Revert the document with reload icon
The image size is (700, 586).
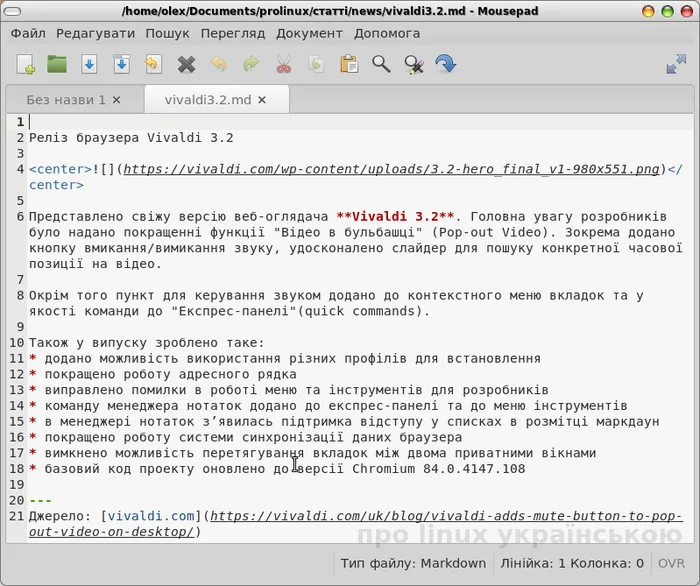tap(154, 64)
